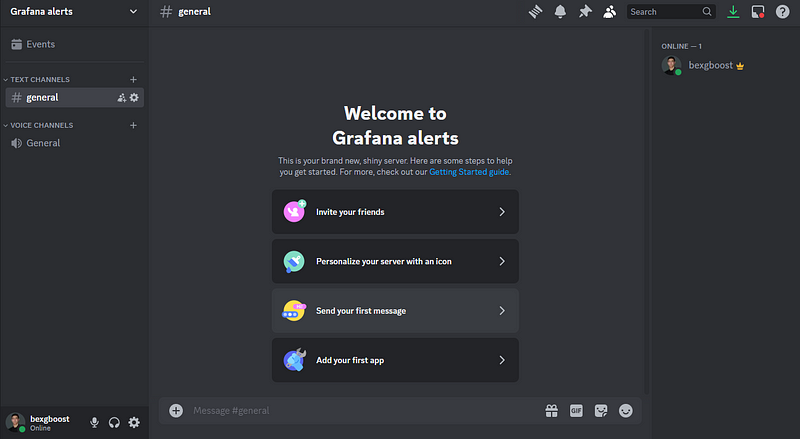Viewport: 800px width, 439px height.
Task: Open the sticker picker
Action: pos(601,410)
